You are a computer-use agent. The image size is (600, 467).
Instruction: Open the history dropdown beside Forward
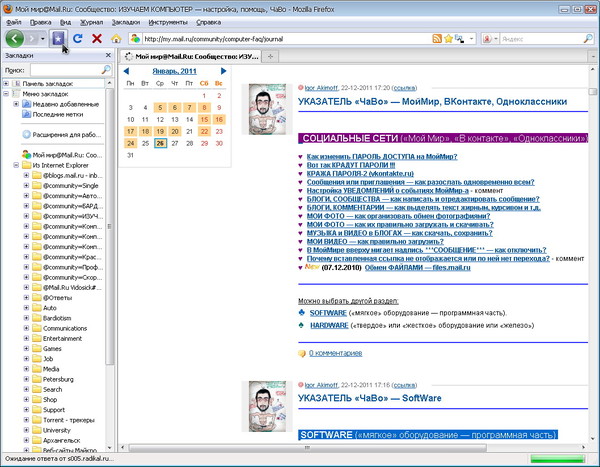pyautogui.click(x=42, y=39)
